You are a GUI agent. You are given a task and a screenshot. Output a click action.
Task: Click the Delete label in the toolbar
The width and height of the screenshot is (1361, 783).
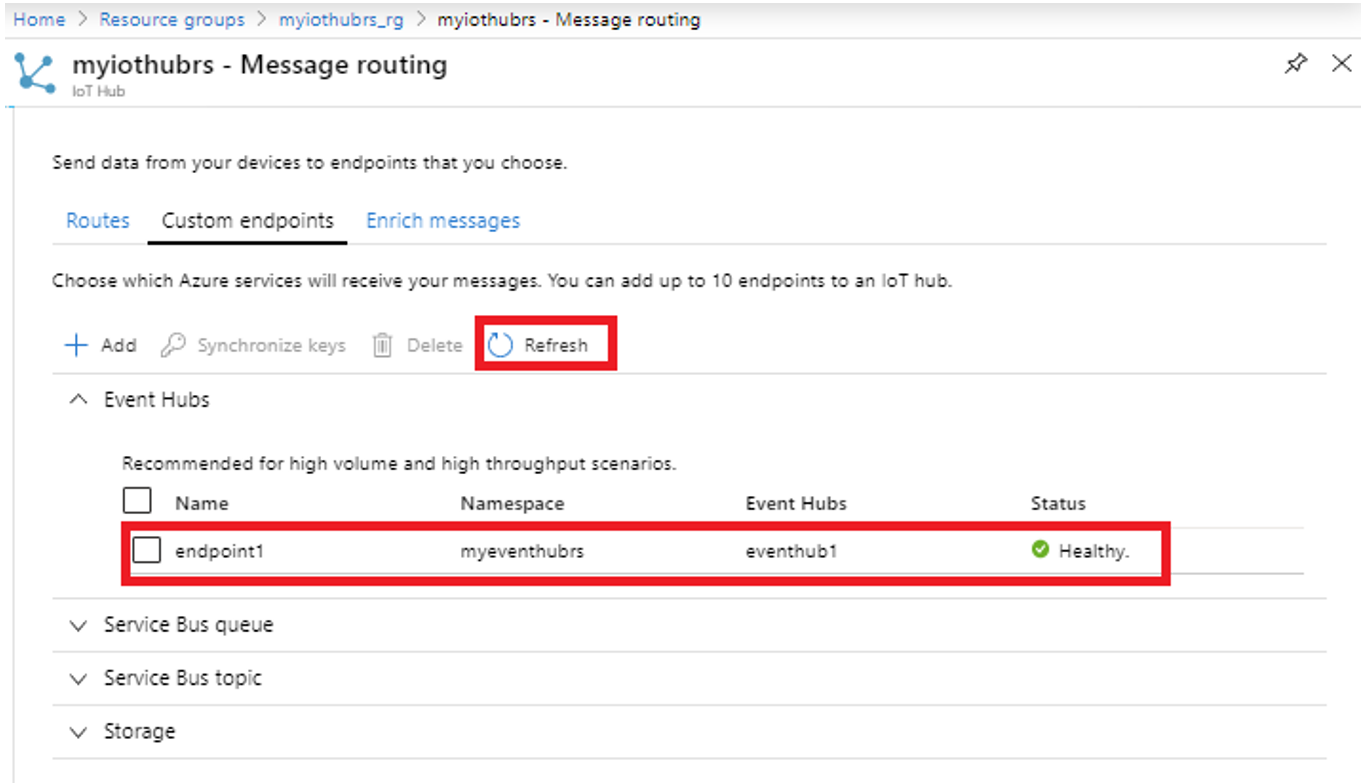pyautogui.click(x=434, y=345)
